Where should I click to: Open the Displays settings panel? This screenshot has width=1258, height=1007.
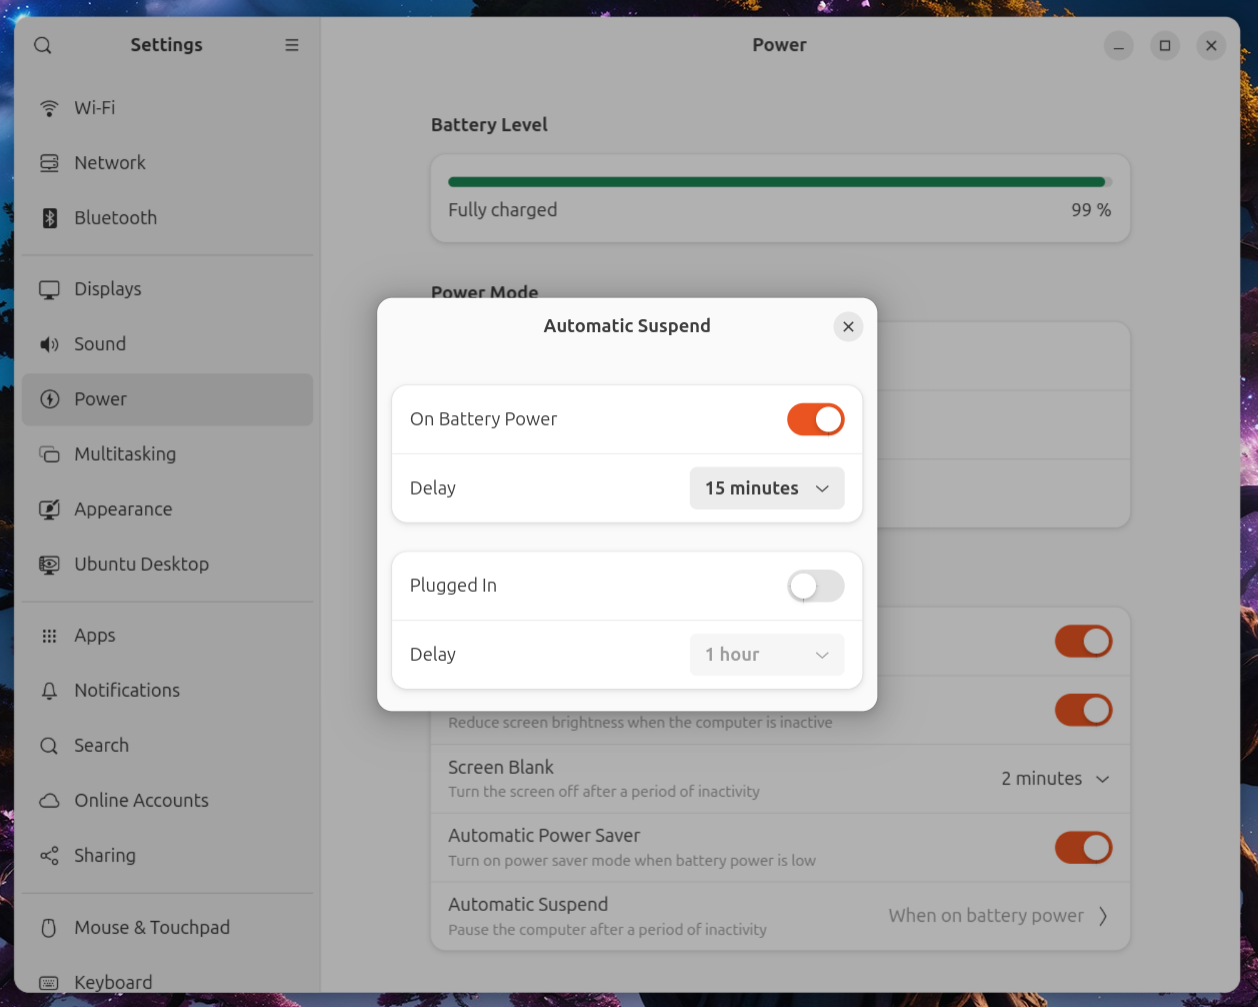click(107, 288)
